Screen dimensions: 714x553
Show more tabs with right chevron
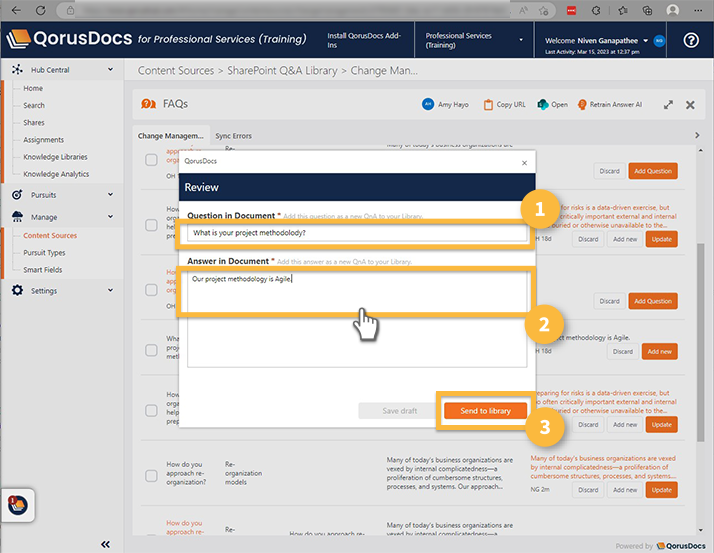click(x=697, y=135)
